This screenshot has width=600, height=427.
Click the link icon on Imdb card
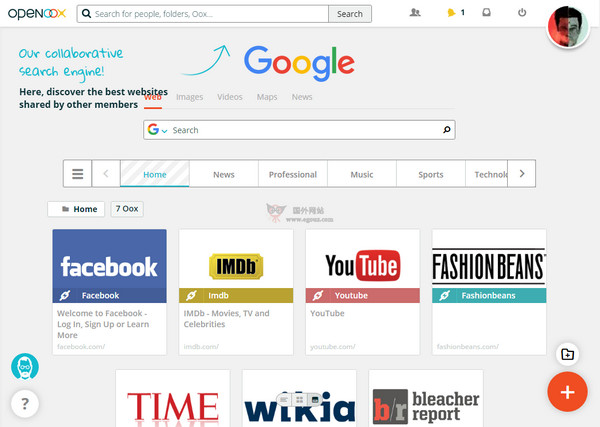(191, 295)
